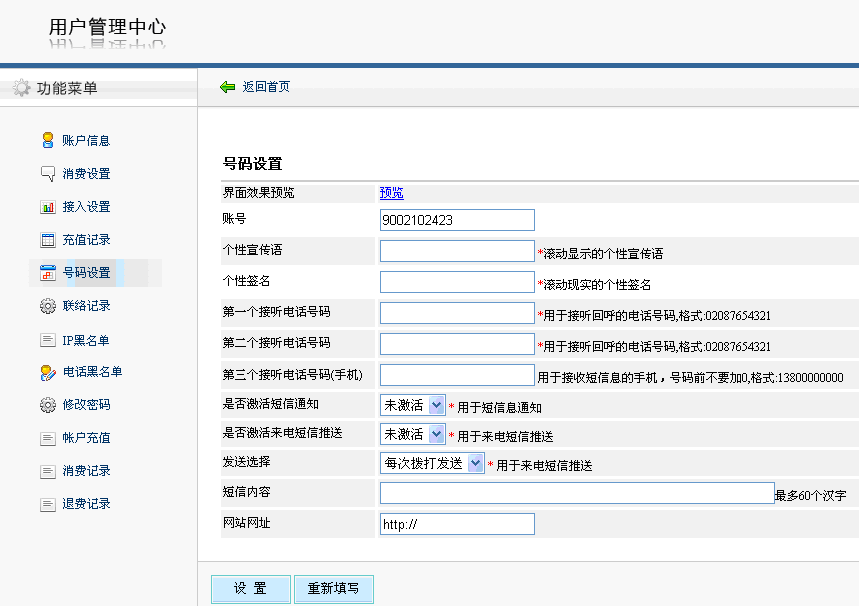Click the 账户信息 user icon
859x606 pixels.
tap(47, 141)
